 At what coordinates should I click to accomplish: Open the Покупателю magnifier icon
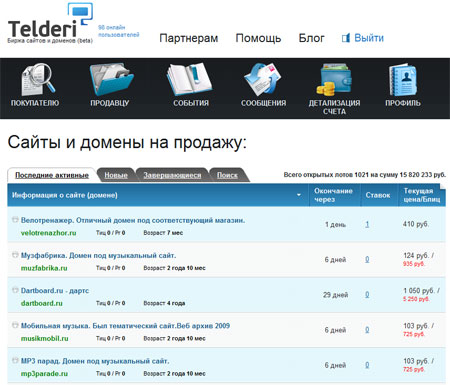coord(38,79)
